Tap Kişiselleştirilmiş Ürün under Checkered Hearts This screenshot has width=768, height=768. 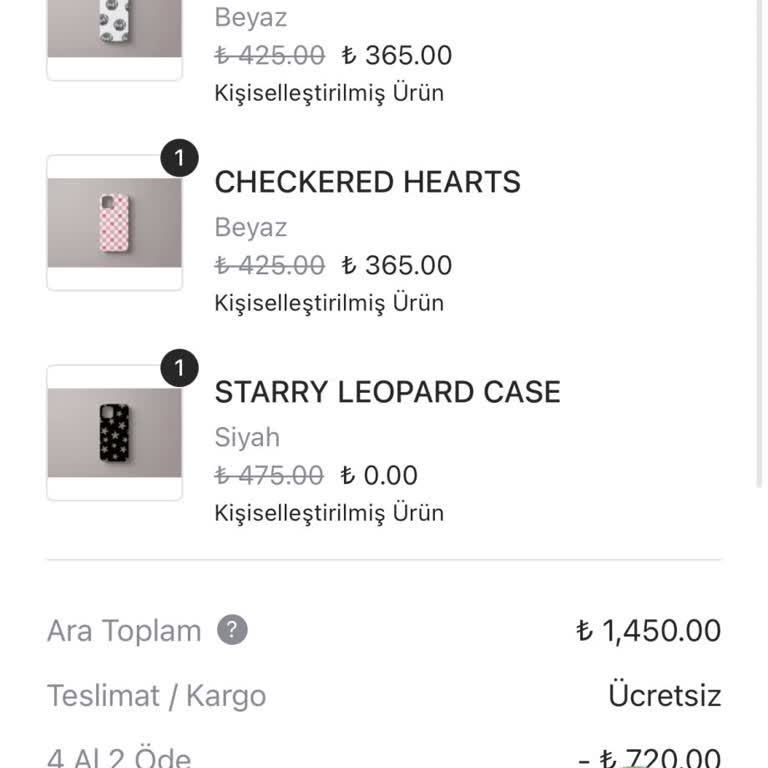[x=329, y=303]
